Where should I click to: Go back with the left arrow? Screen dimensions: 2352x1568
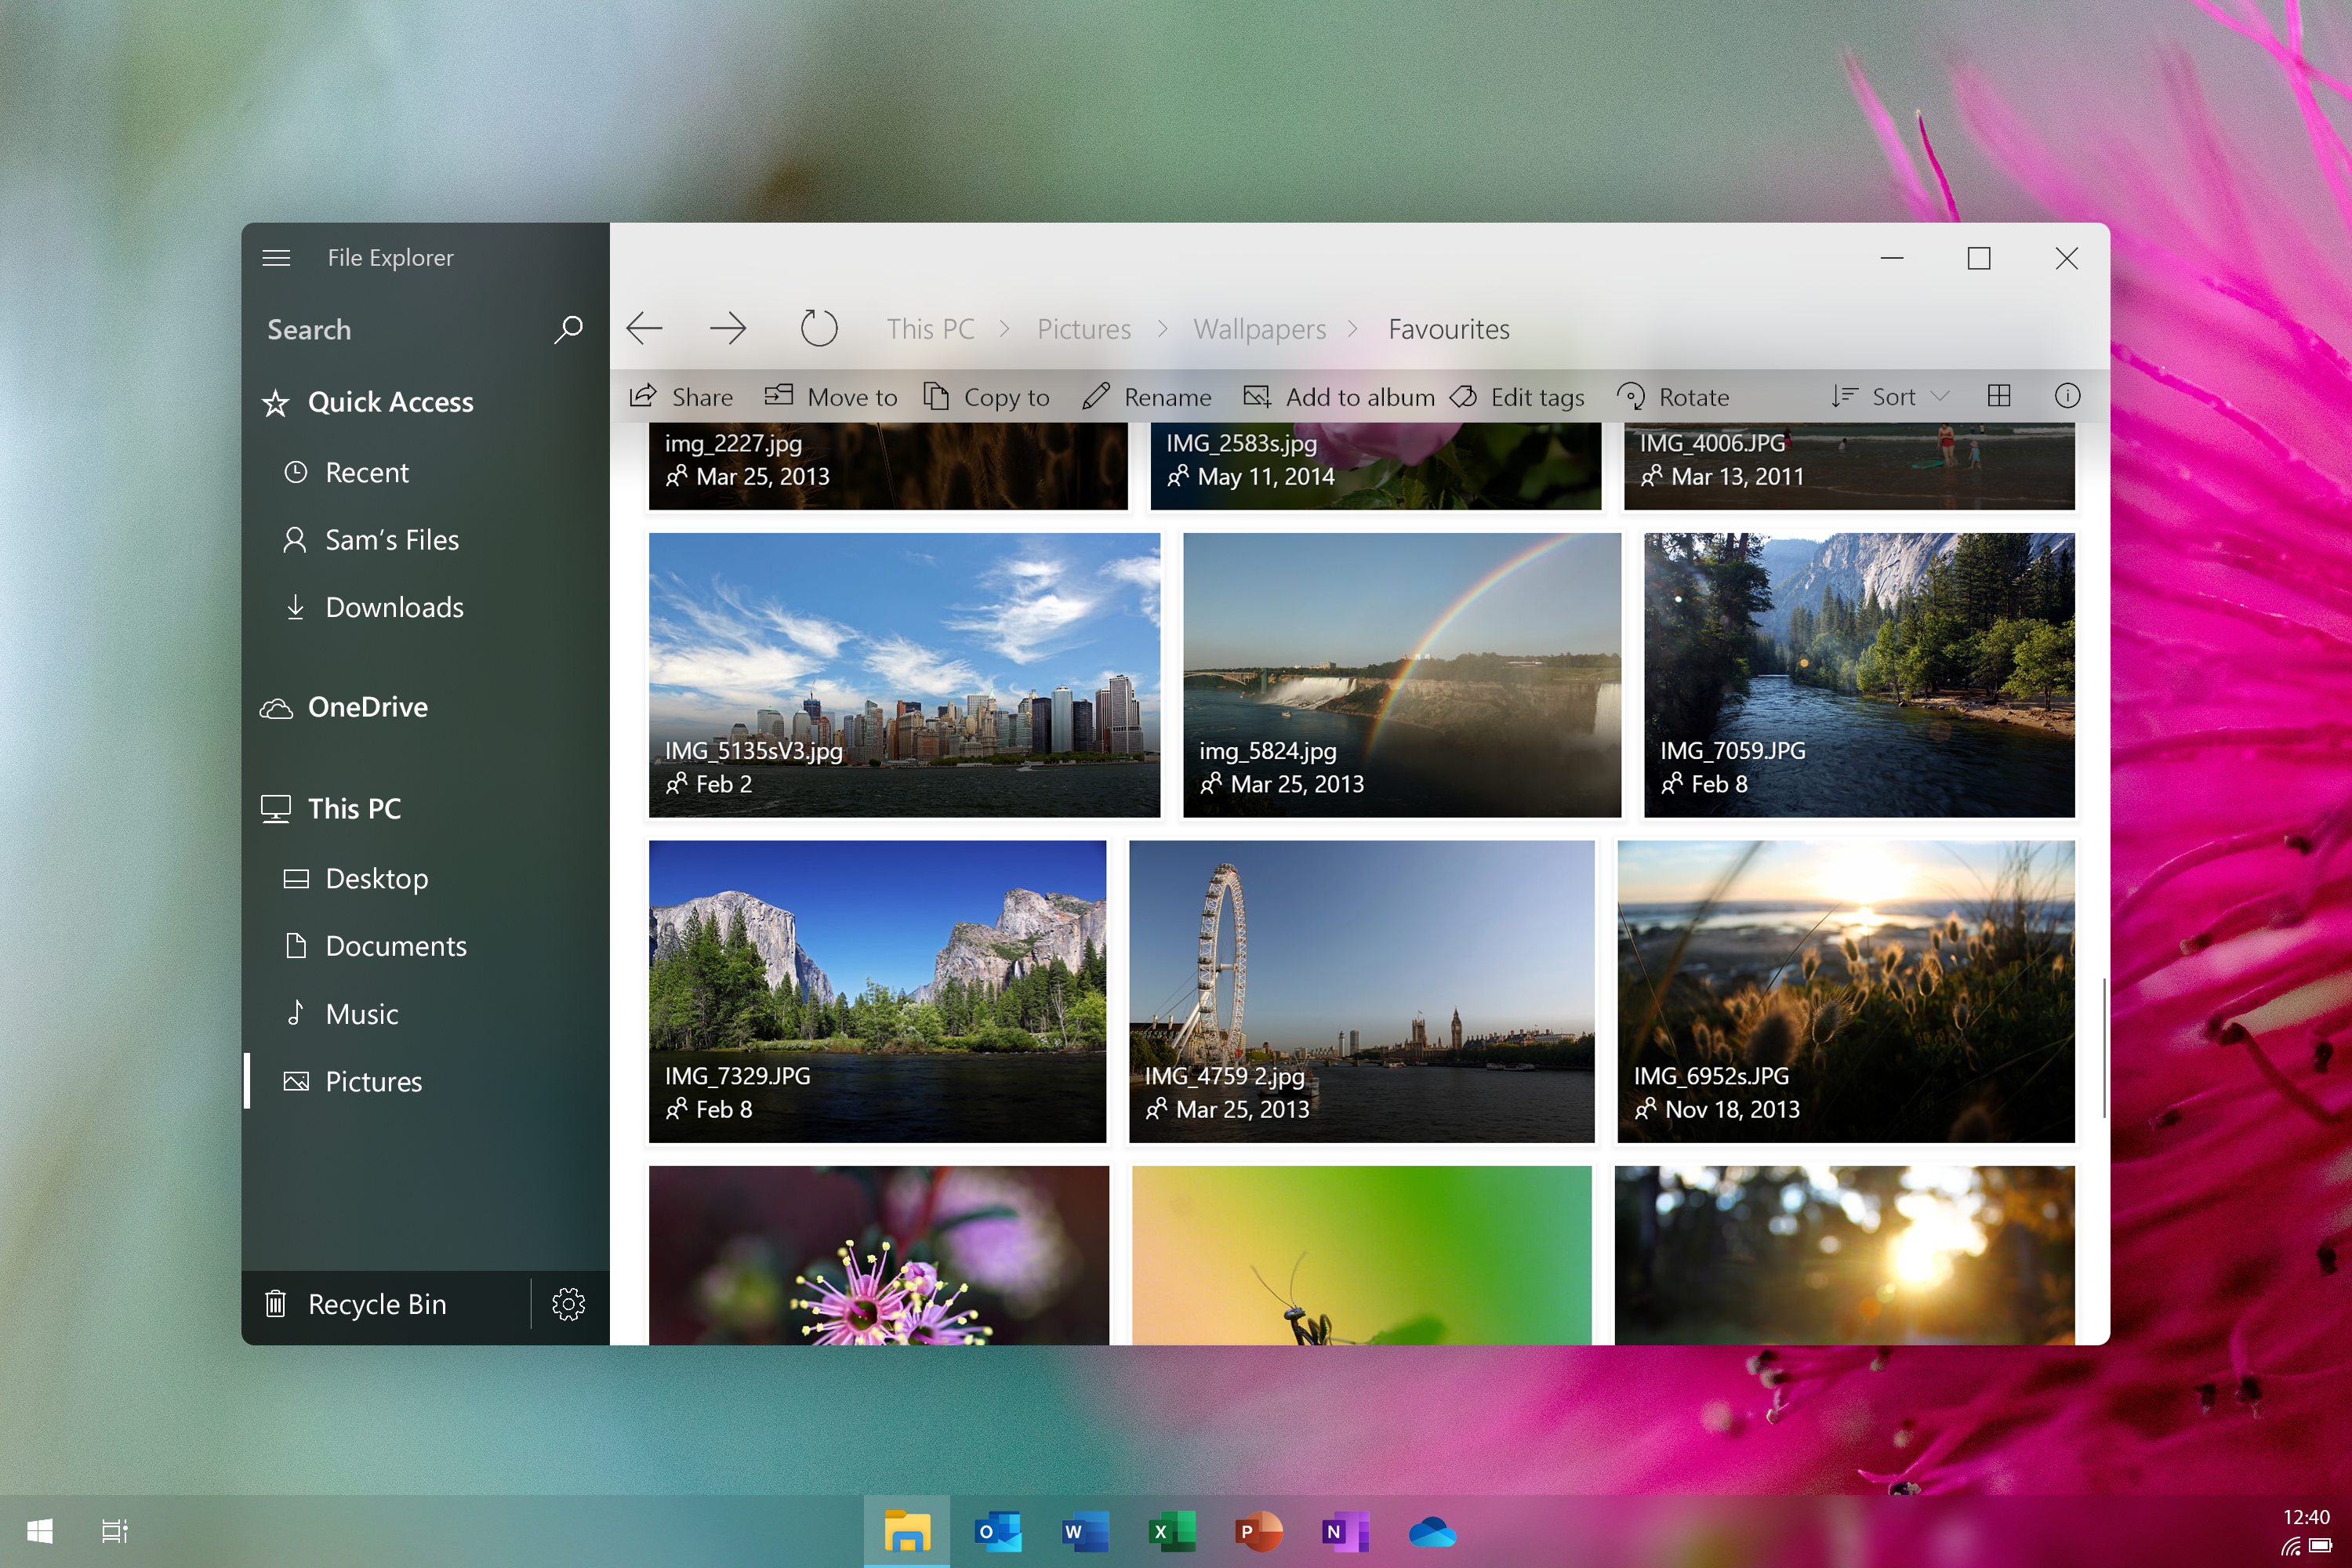tap(644, 328)
